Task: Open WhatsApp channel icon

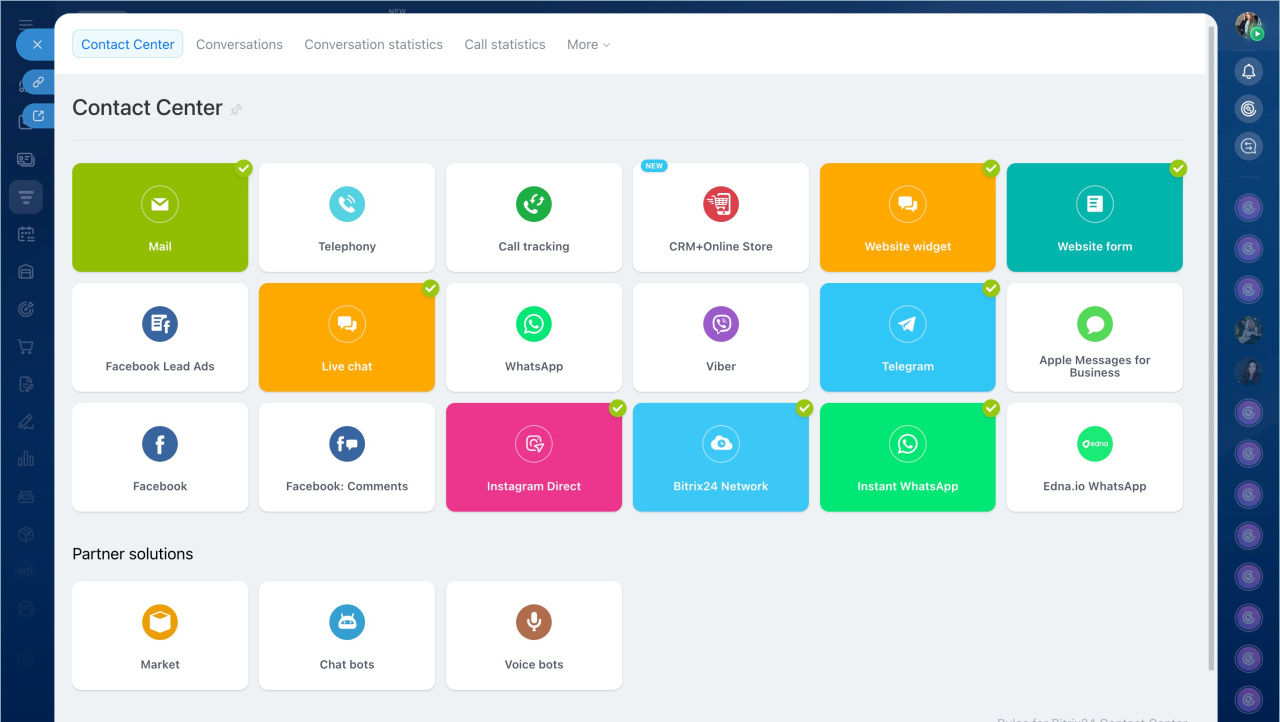Action: coord(534,324)
